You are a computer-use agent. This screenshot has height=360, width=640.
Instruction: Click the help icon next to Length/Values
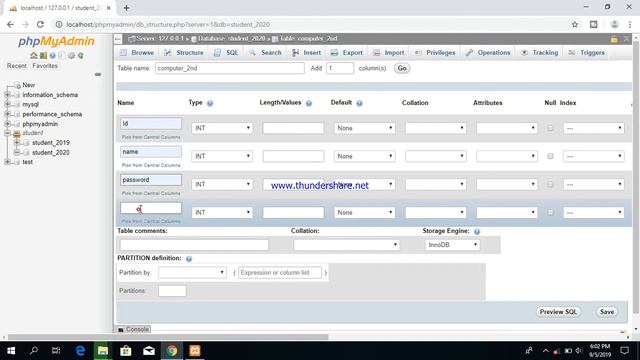coord(309,103)
